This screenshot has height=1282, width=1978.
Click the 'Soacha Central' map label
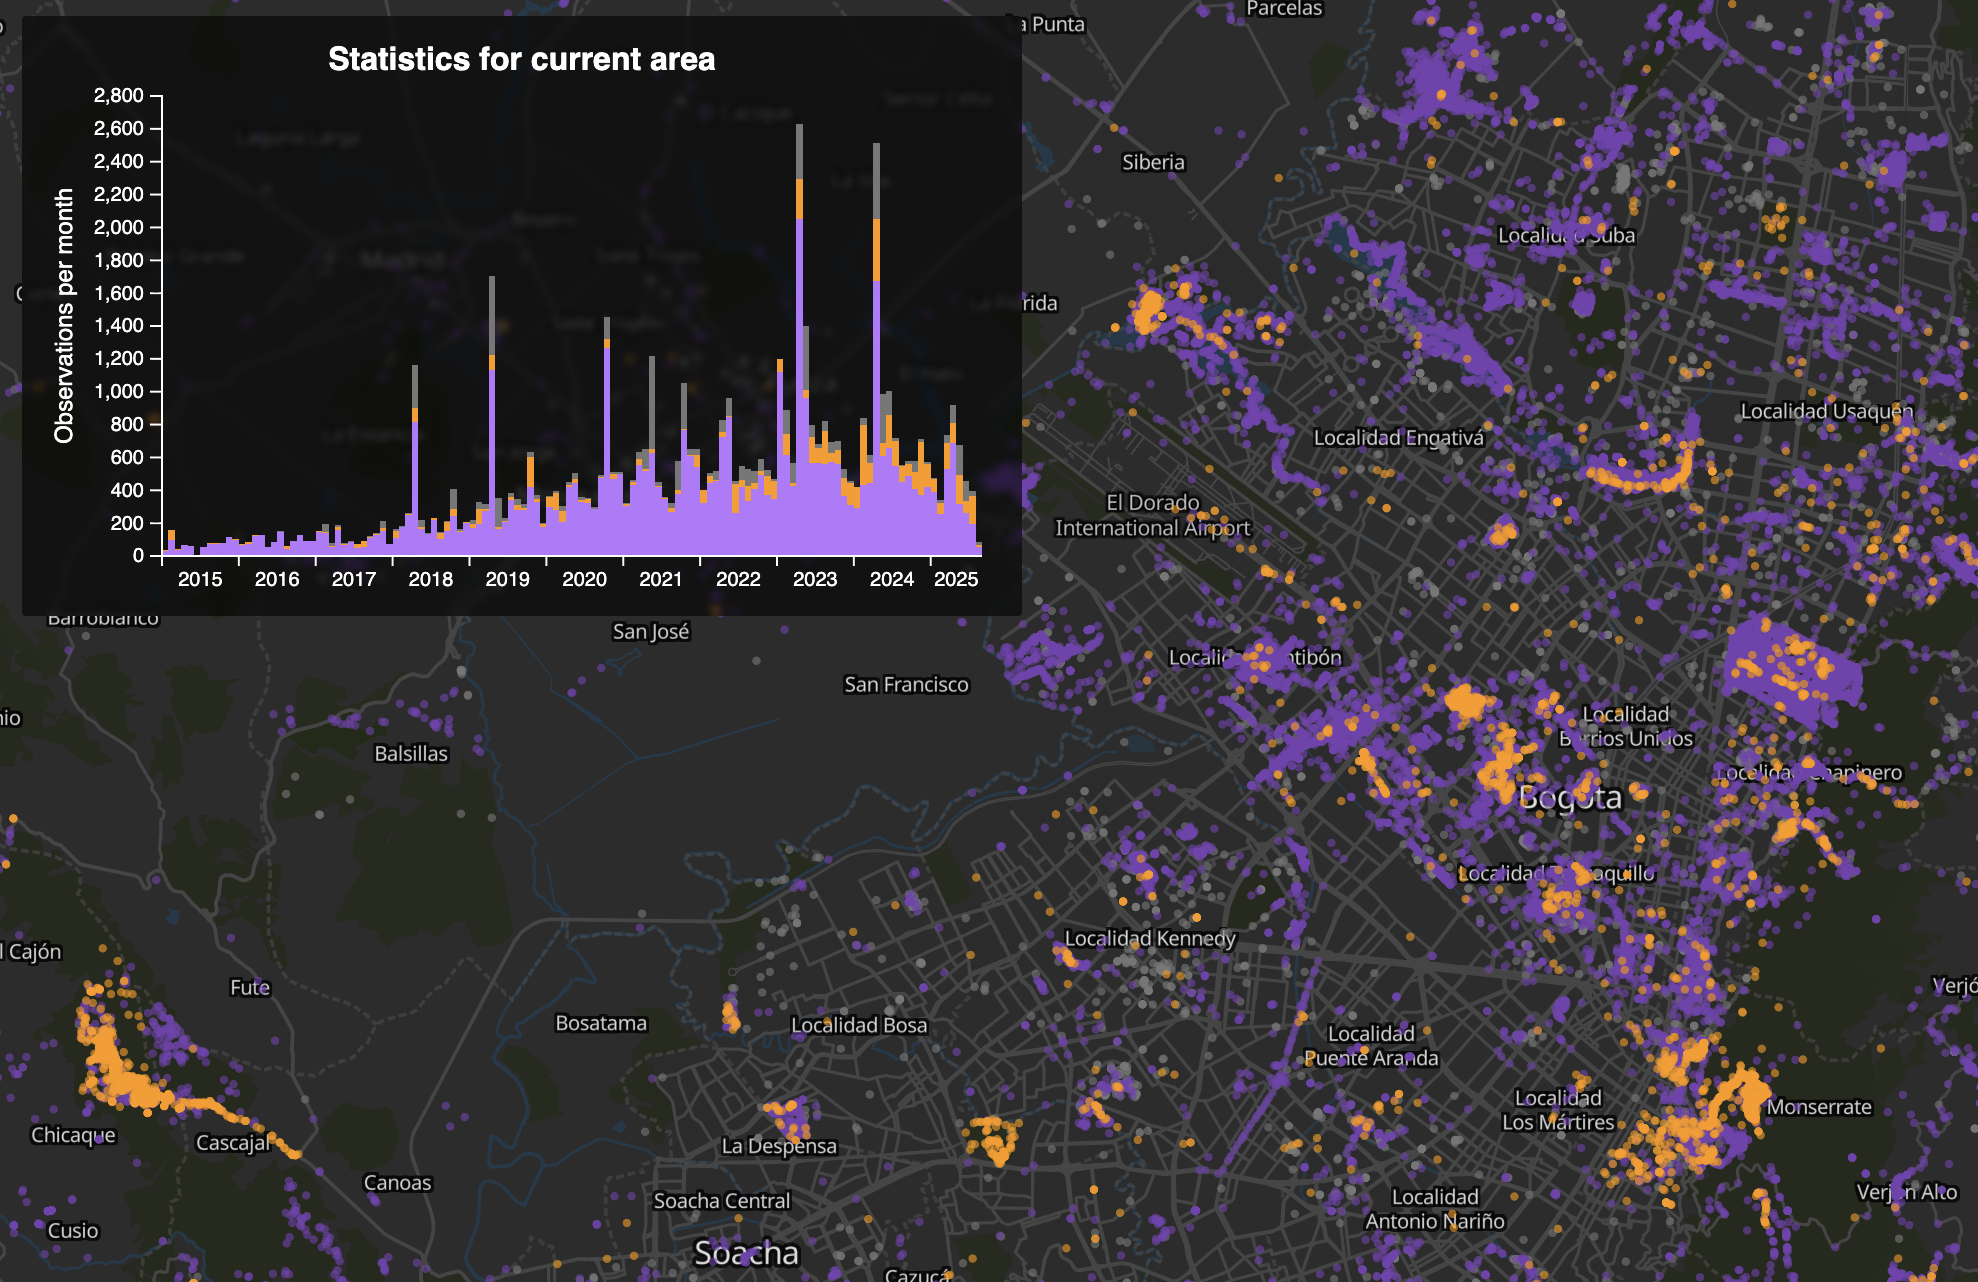(722, 1200)
